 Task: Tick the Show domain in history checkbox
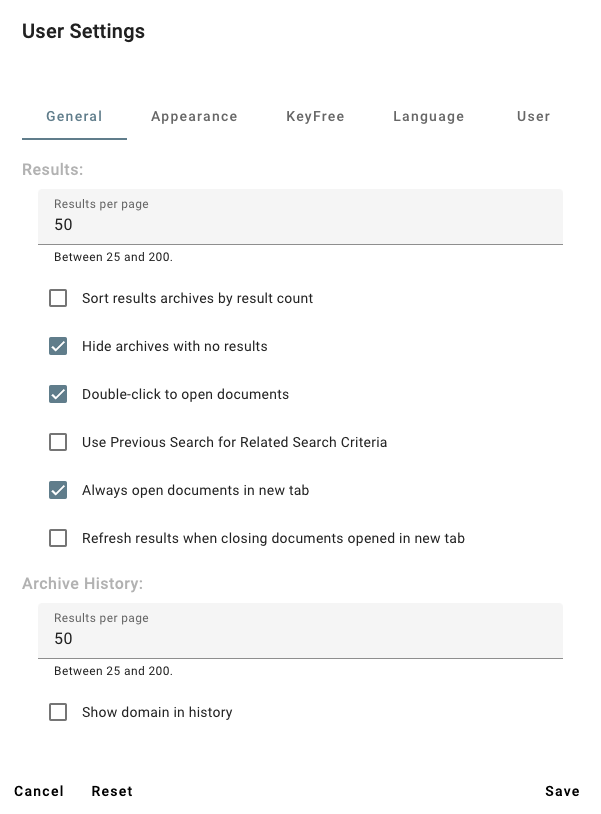(59, 712)
